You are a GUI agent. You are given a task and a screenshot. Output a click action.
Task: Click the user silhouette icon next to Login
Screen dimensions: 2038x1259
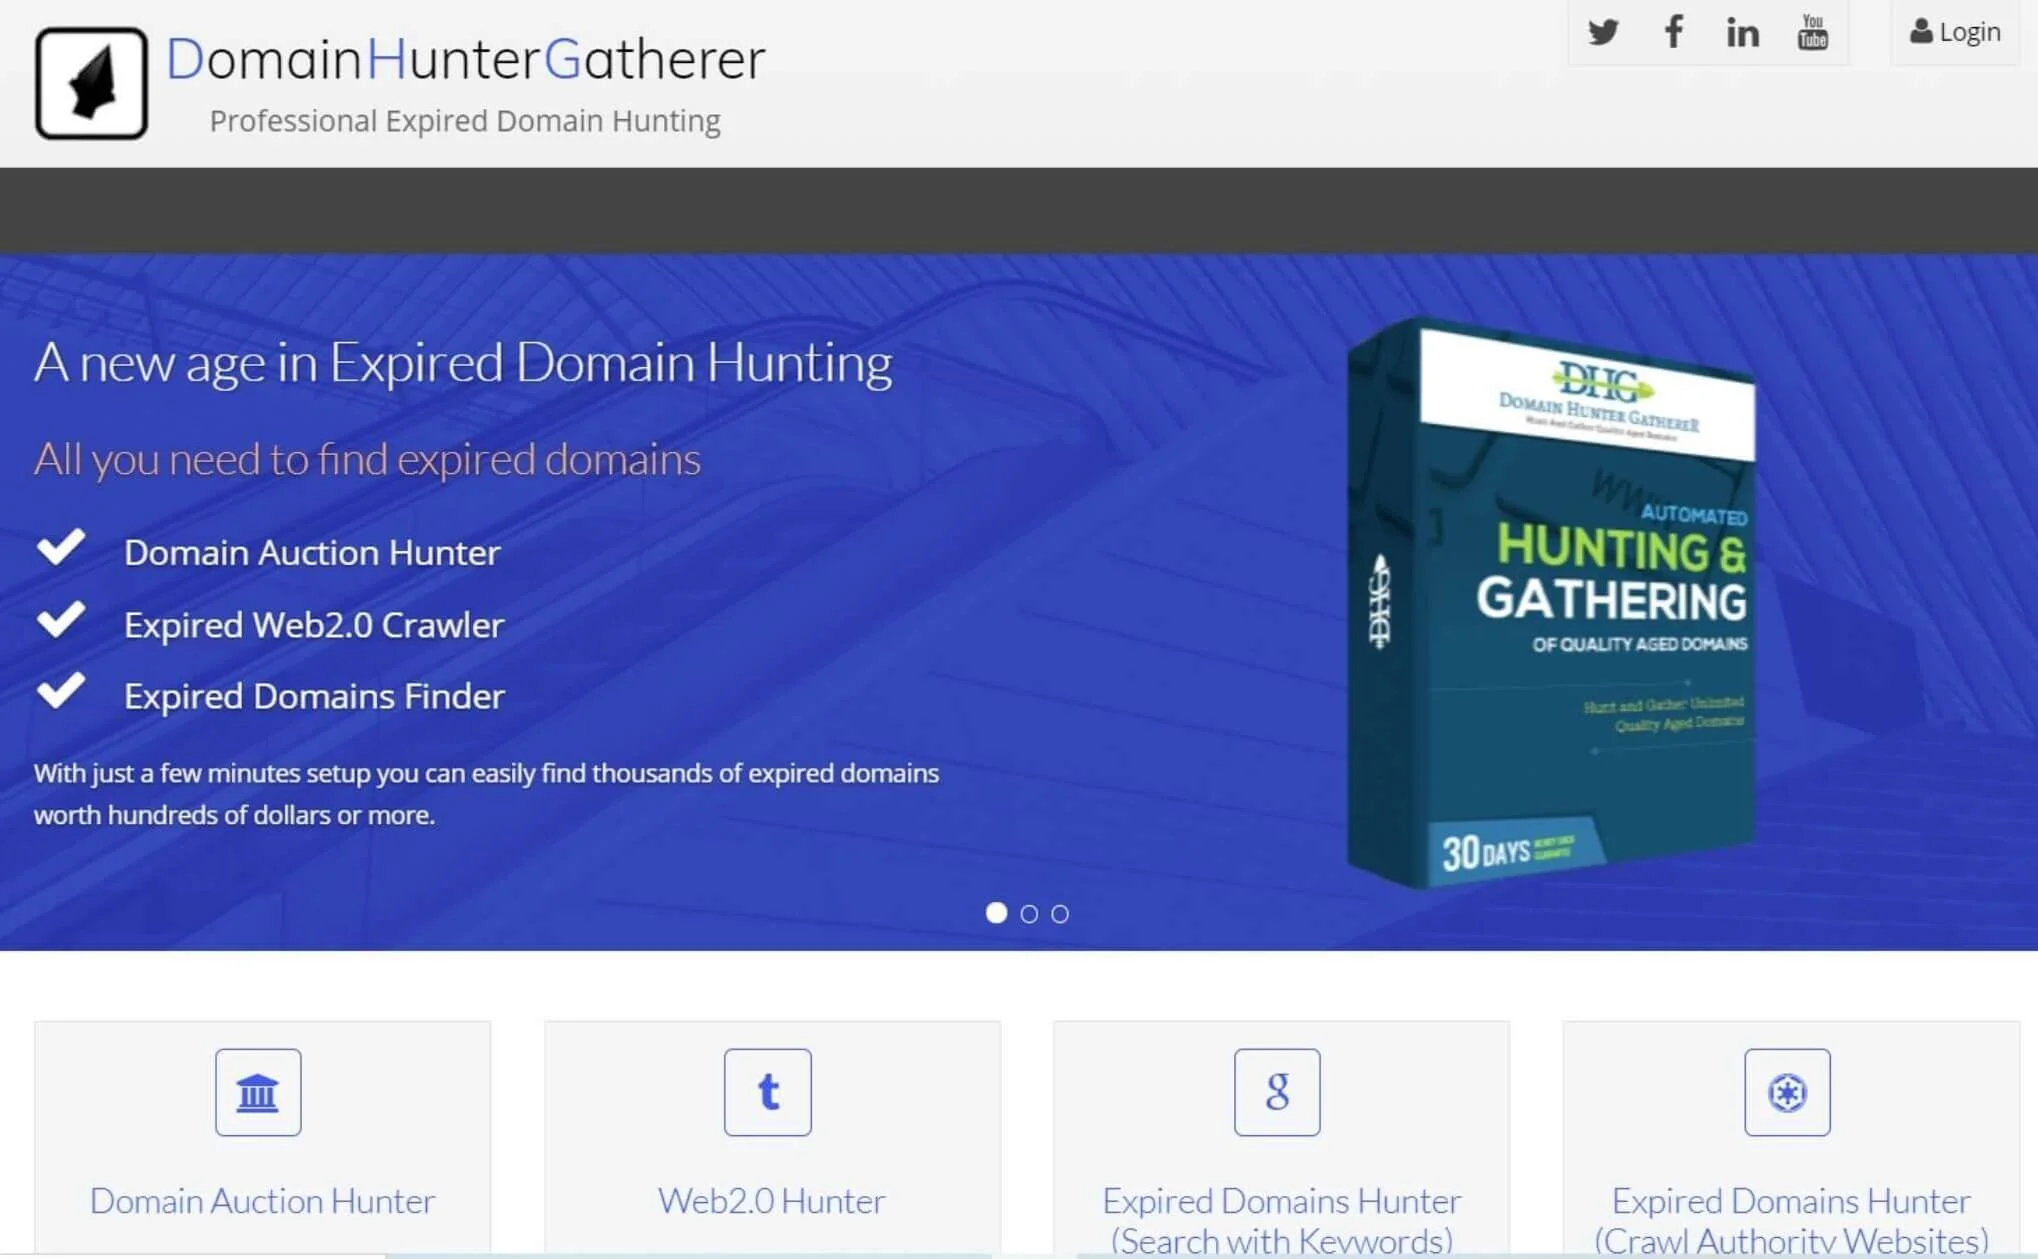pyautogui.click(x=1922, y=31)
